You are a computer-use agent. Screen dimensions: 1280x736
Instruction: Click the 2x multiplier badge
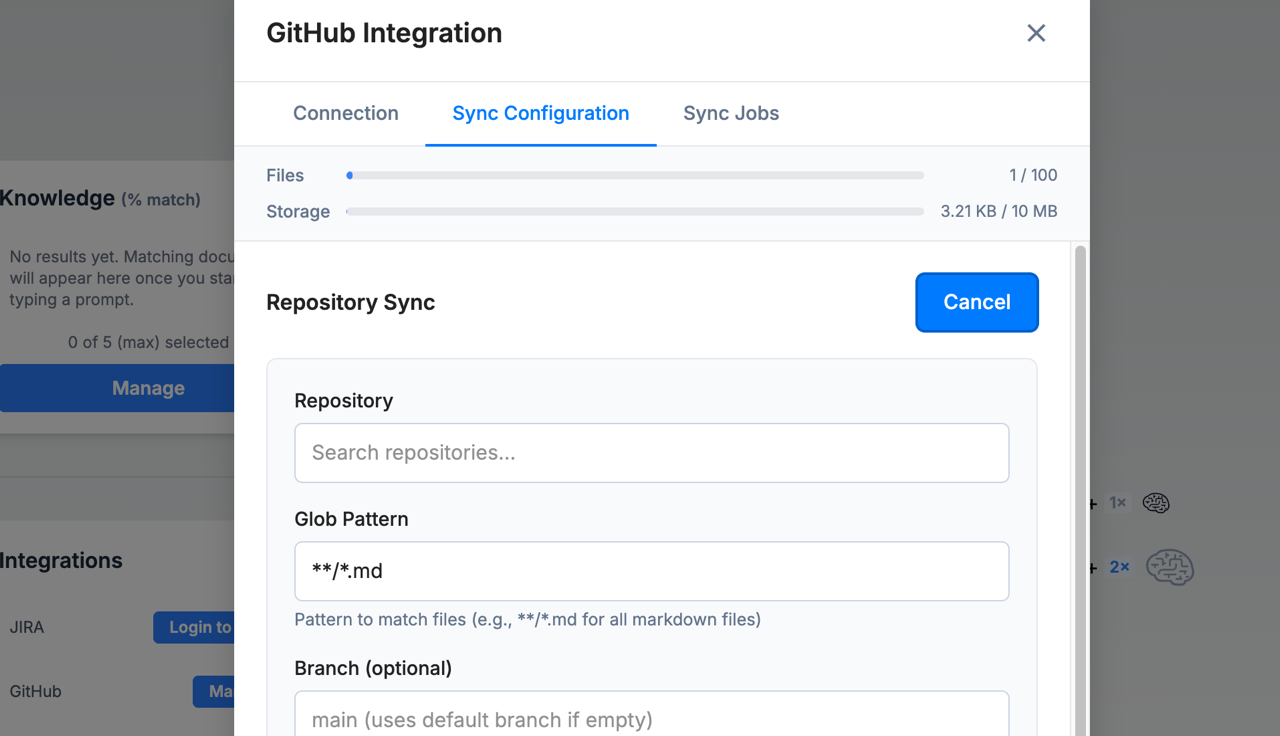click(1117, 567)
